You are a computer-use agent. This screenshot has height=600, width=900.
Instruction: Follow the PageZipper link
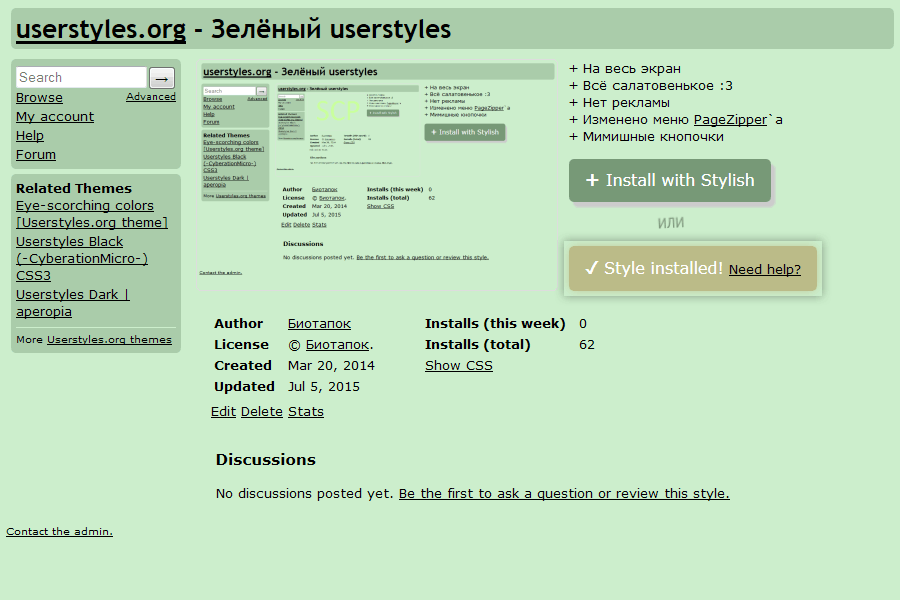[730, 120]
